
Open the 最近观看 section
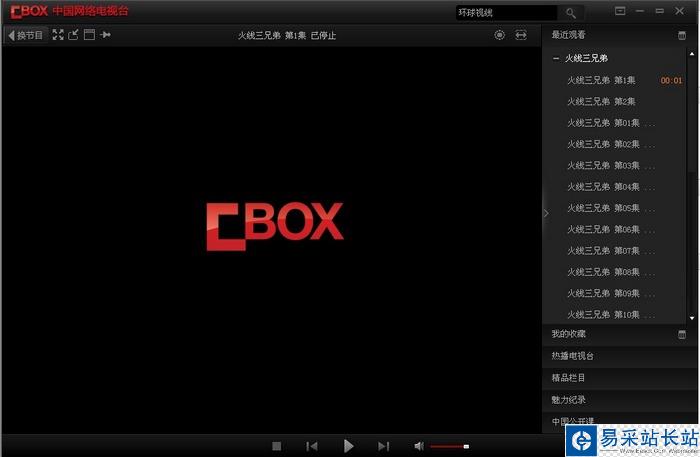coord(568,35)
